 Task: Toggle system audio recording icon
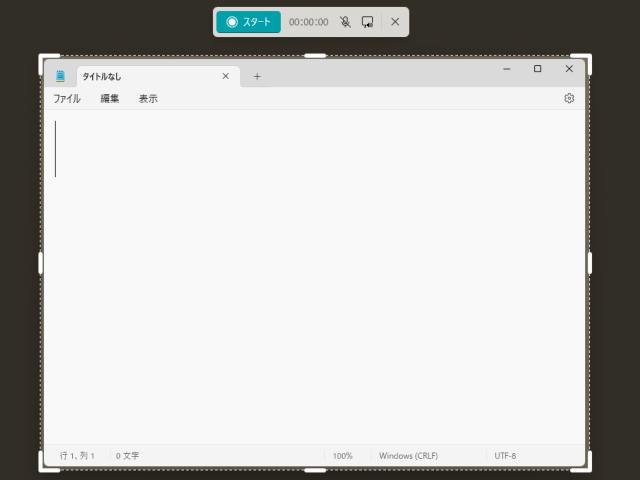click(x=367, y=22)
